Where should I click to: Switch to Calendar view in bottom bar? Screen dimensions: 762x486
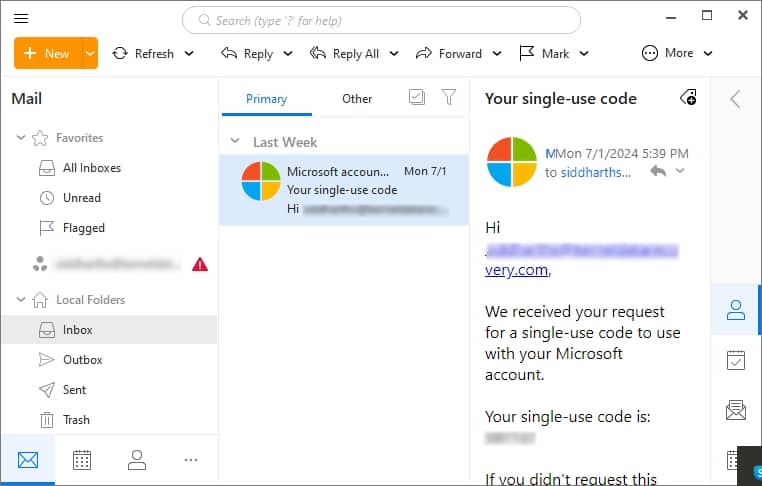point(82,460)
